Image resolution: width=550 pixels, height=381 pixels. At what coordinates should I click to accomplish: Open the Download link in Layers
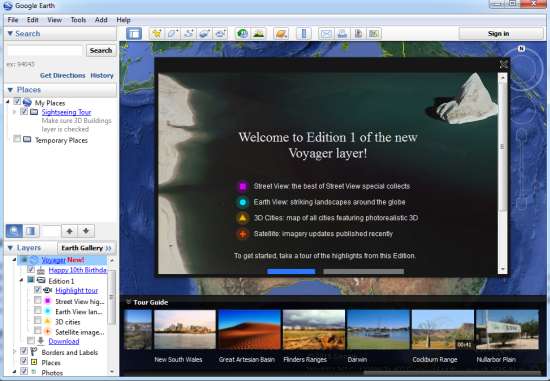[64, 341]
